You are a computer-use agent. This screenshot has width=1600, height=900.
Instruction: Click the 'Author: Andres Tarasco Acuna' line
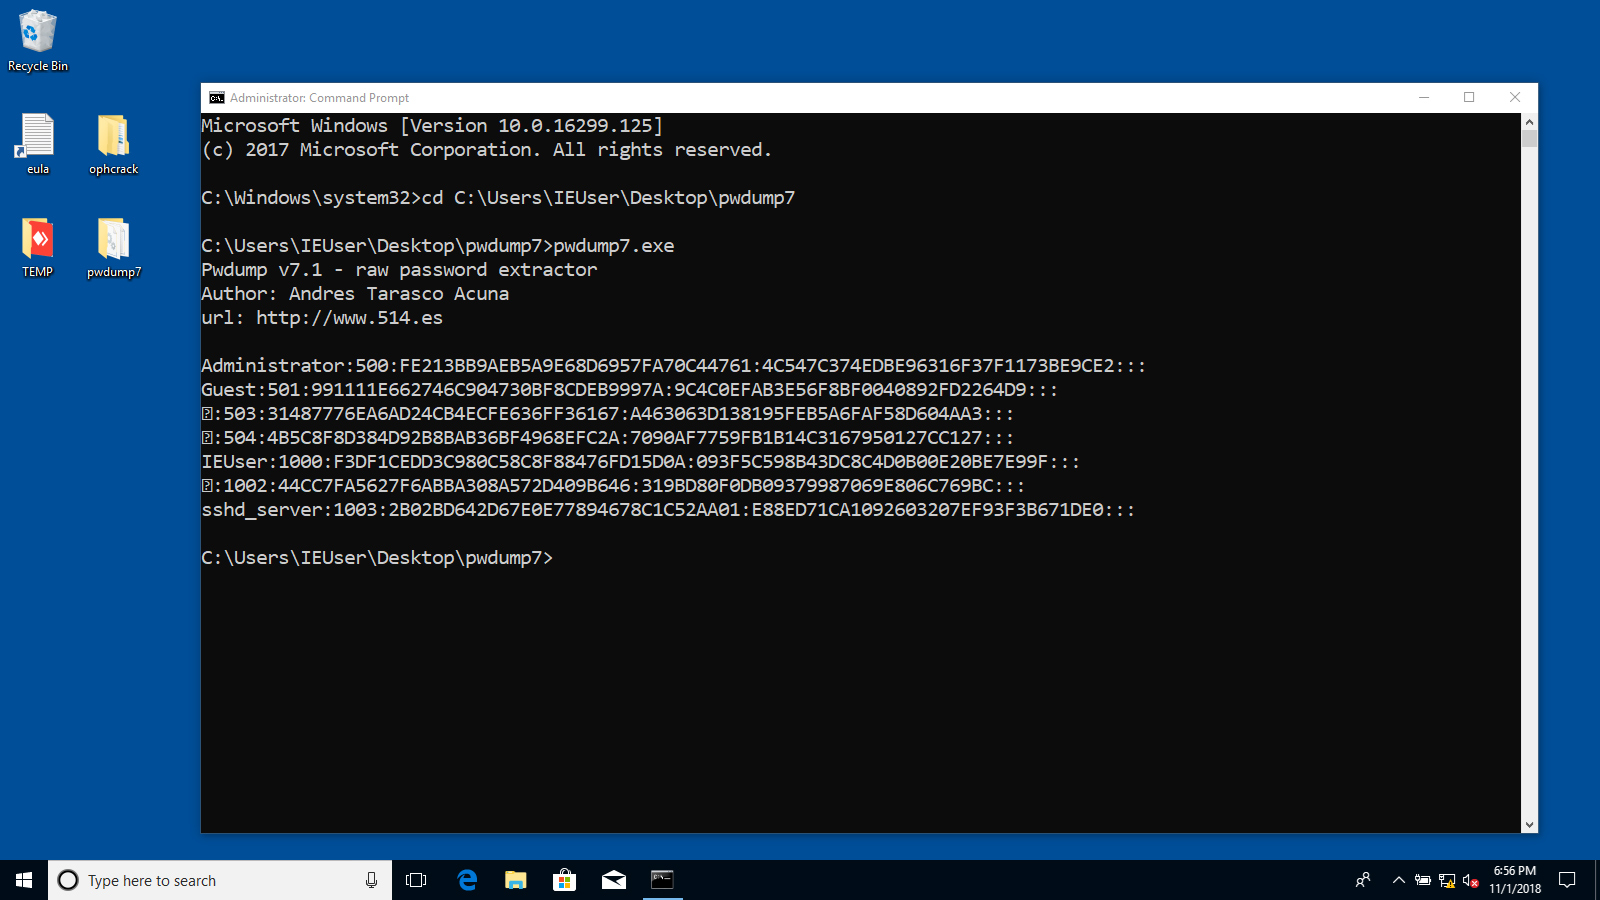click(355, 294)
